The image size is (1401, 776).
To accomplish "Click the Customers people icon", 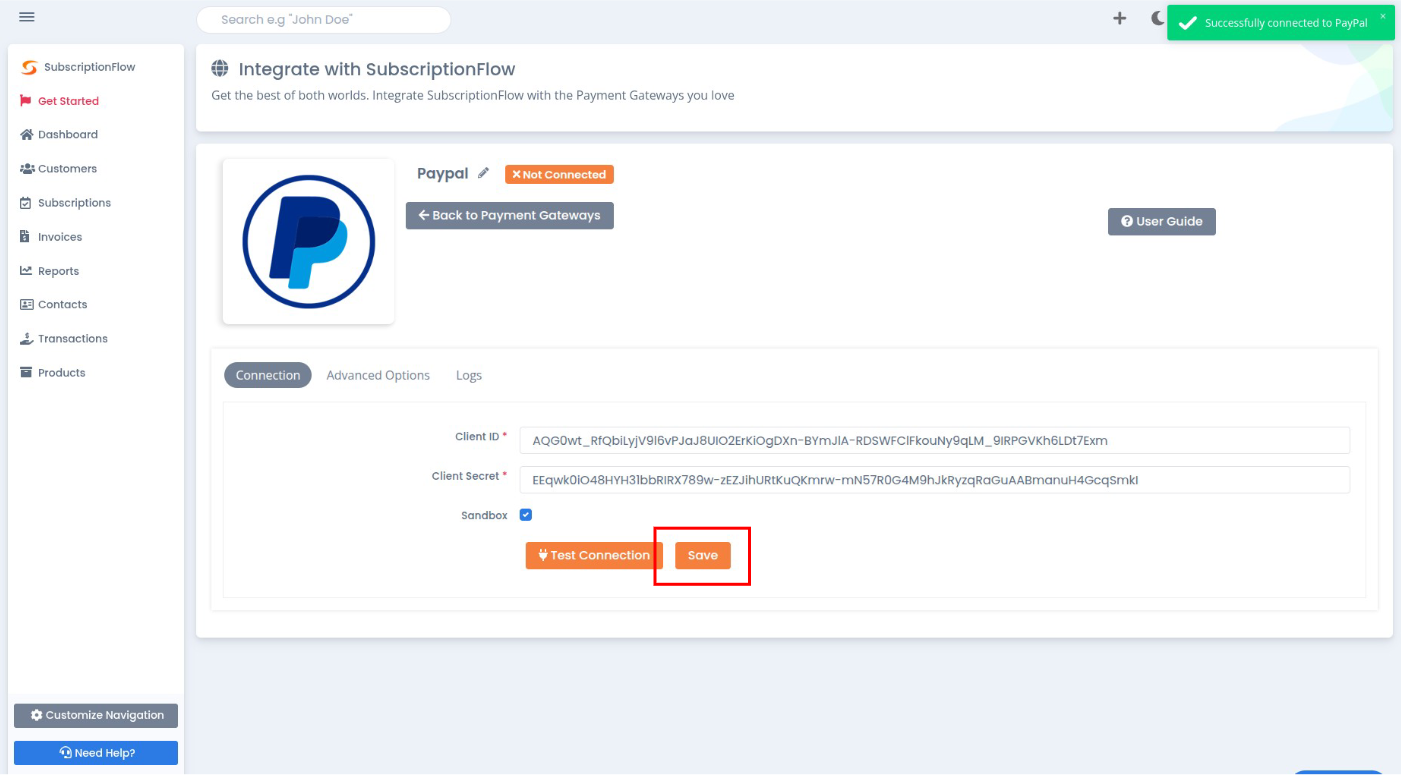I will pyautogui.click(x=27, y=169).
